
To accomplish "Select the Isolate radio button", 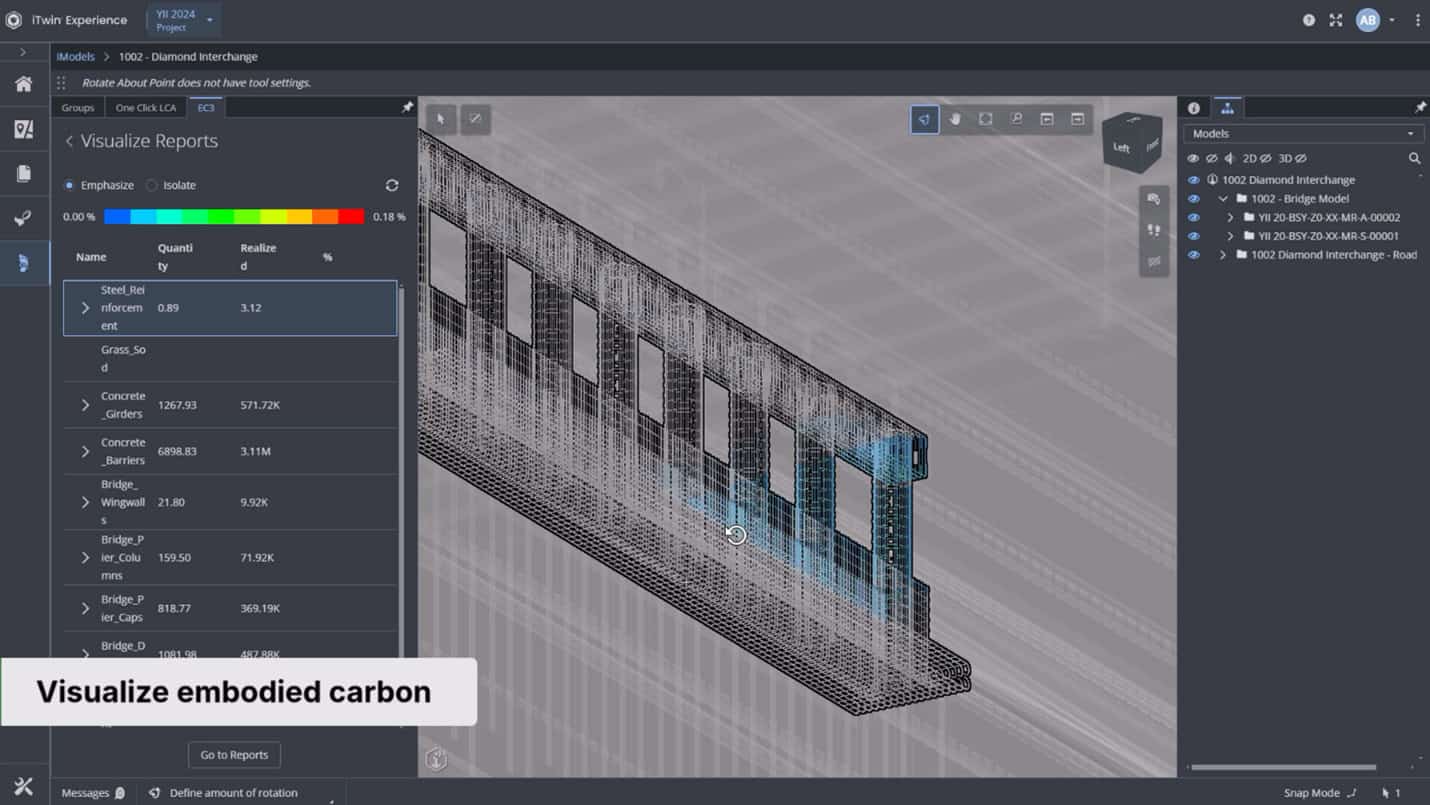I will click(x=152, y=185).
